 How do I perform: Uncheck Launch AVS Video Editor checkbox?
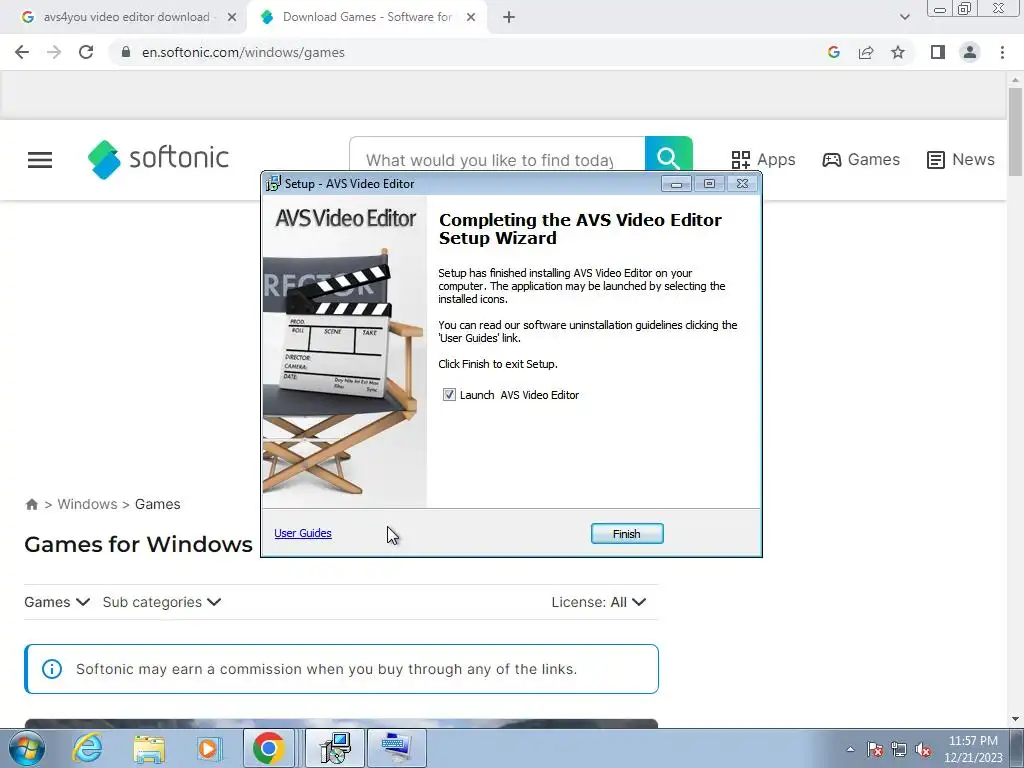(x=449, y=394)
